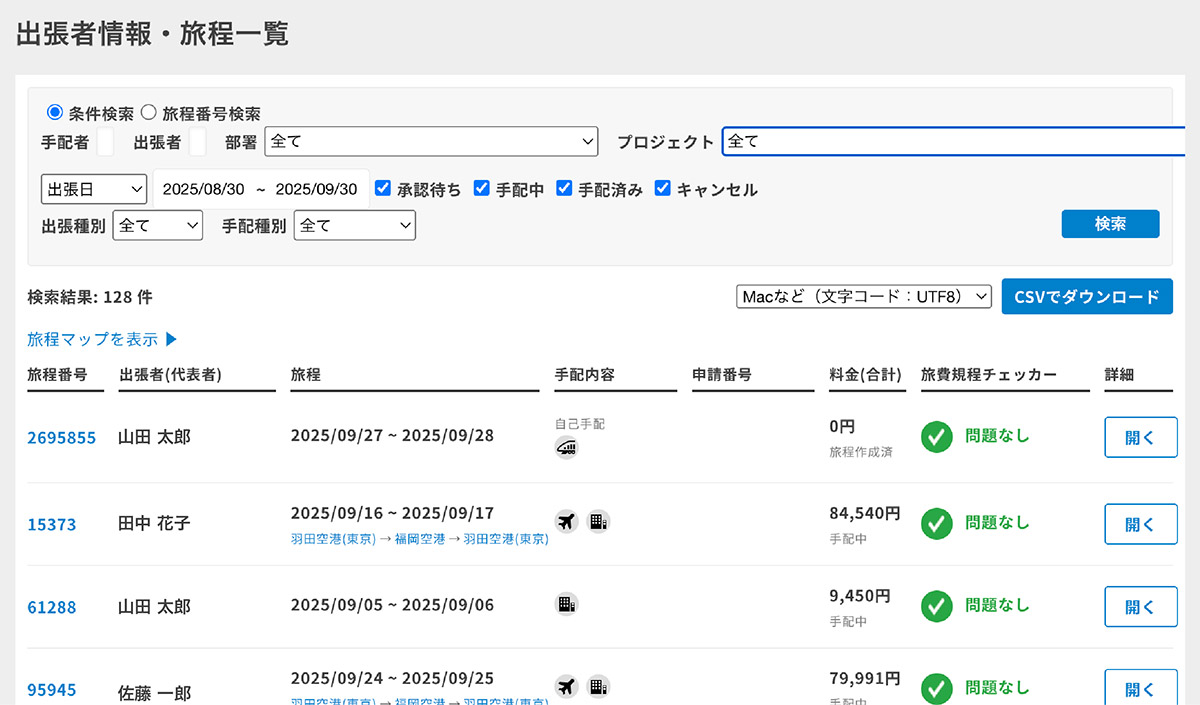Open the 部署 dropdown

pos(431,141)
